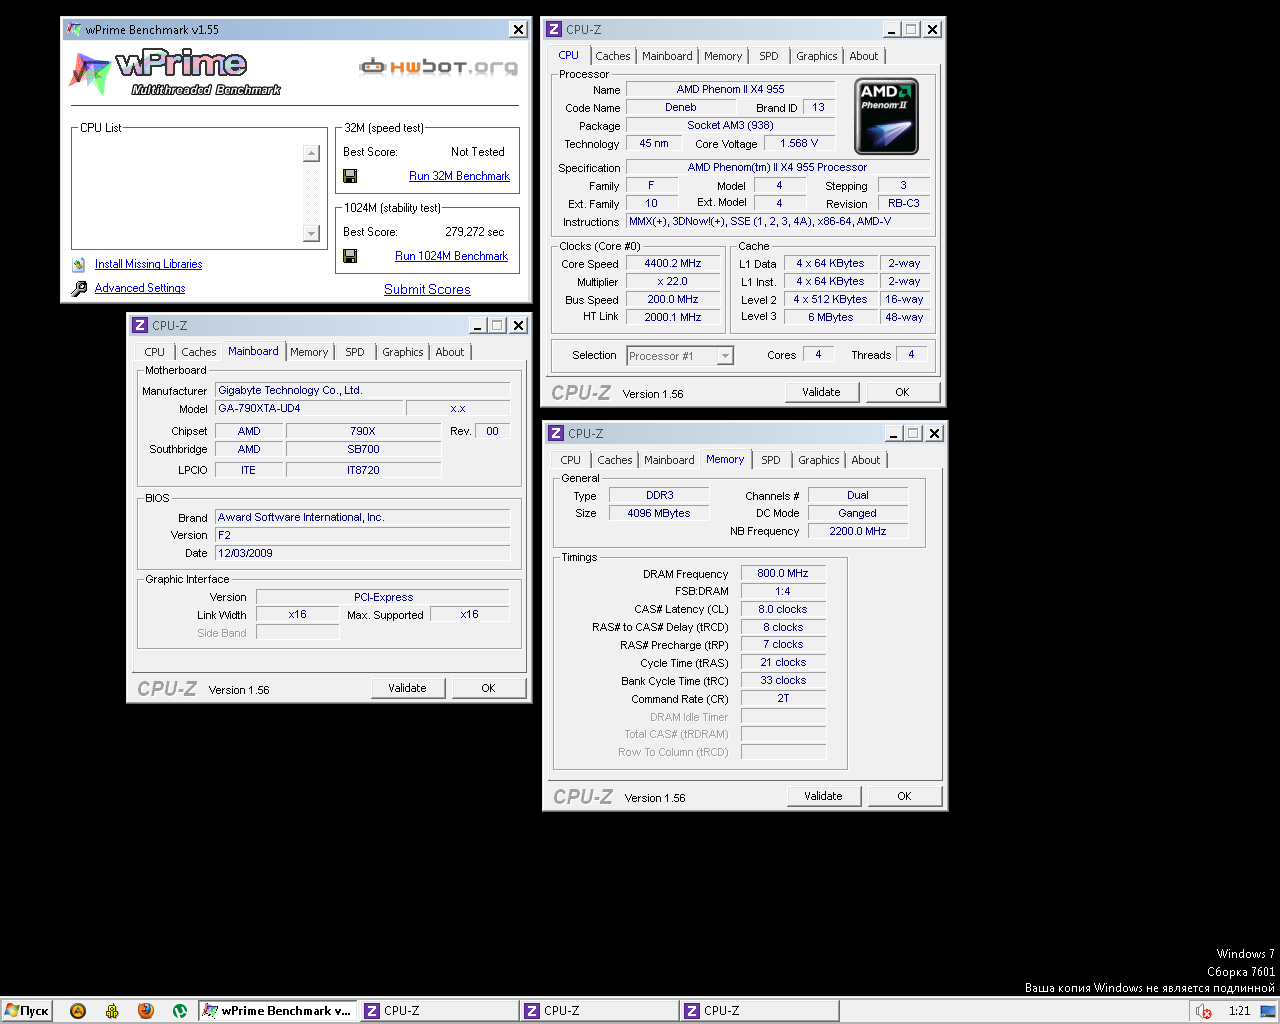This screenshot has height=1024, width=1280.
Task: Click Validate in the Mainboard window
Action: click(407, 688)
